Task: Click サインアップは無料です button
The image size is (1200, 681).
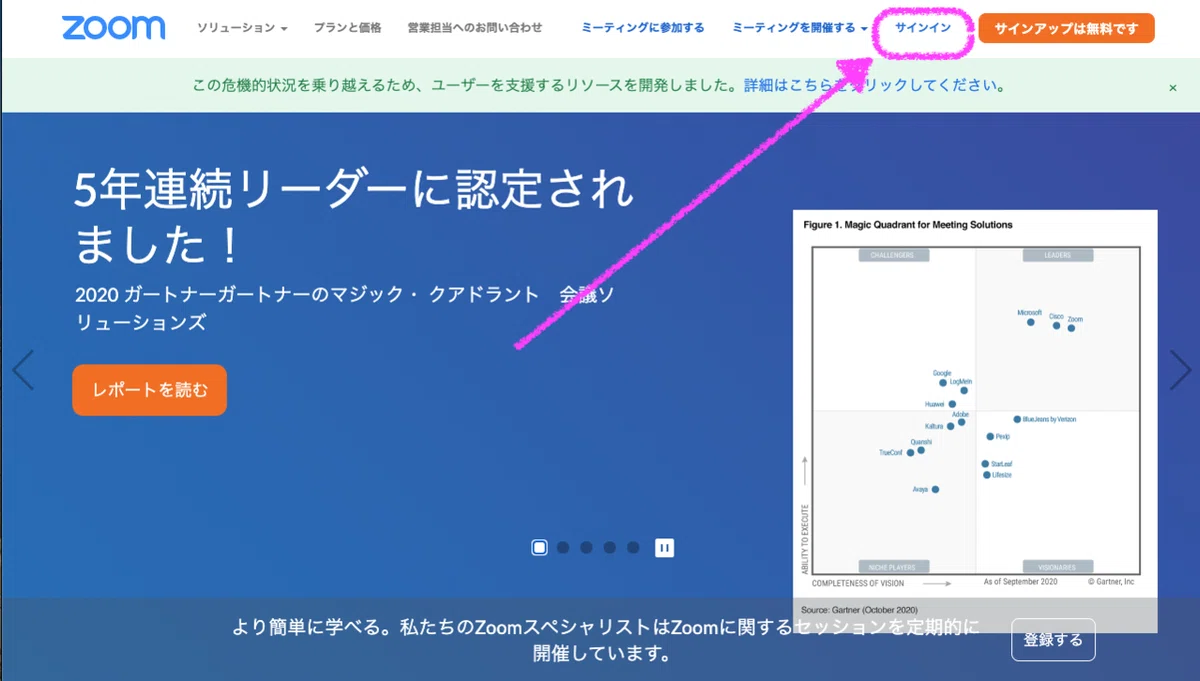Action: [x=1066, y=29]
